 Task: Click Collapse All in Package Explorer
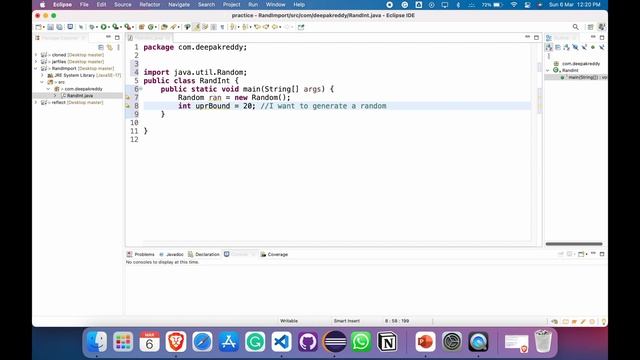click(101, 47)
